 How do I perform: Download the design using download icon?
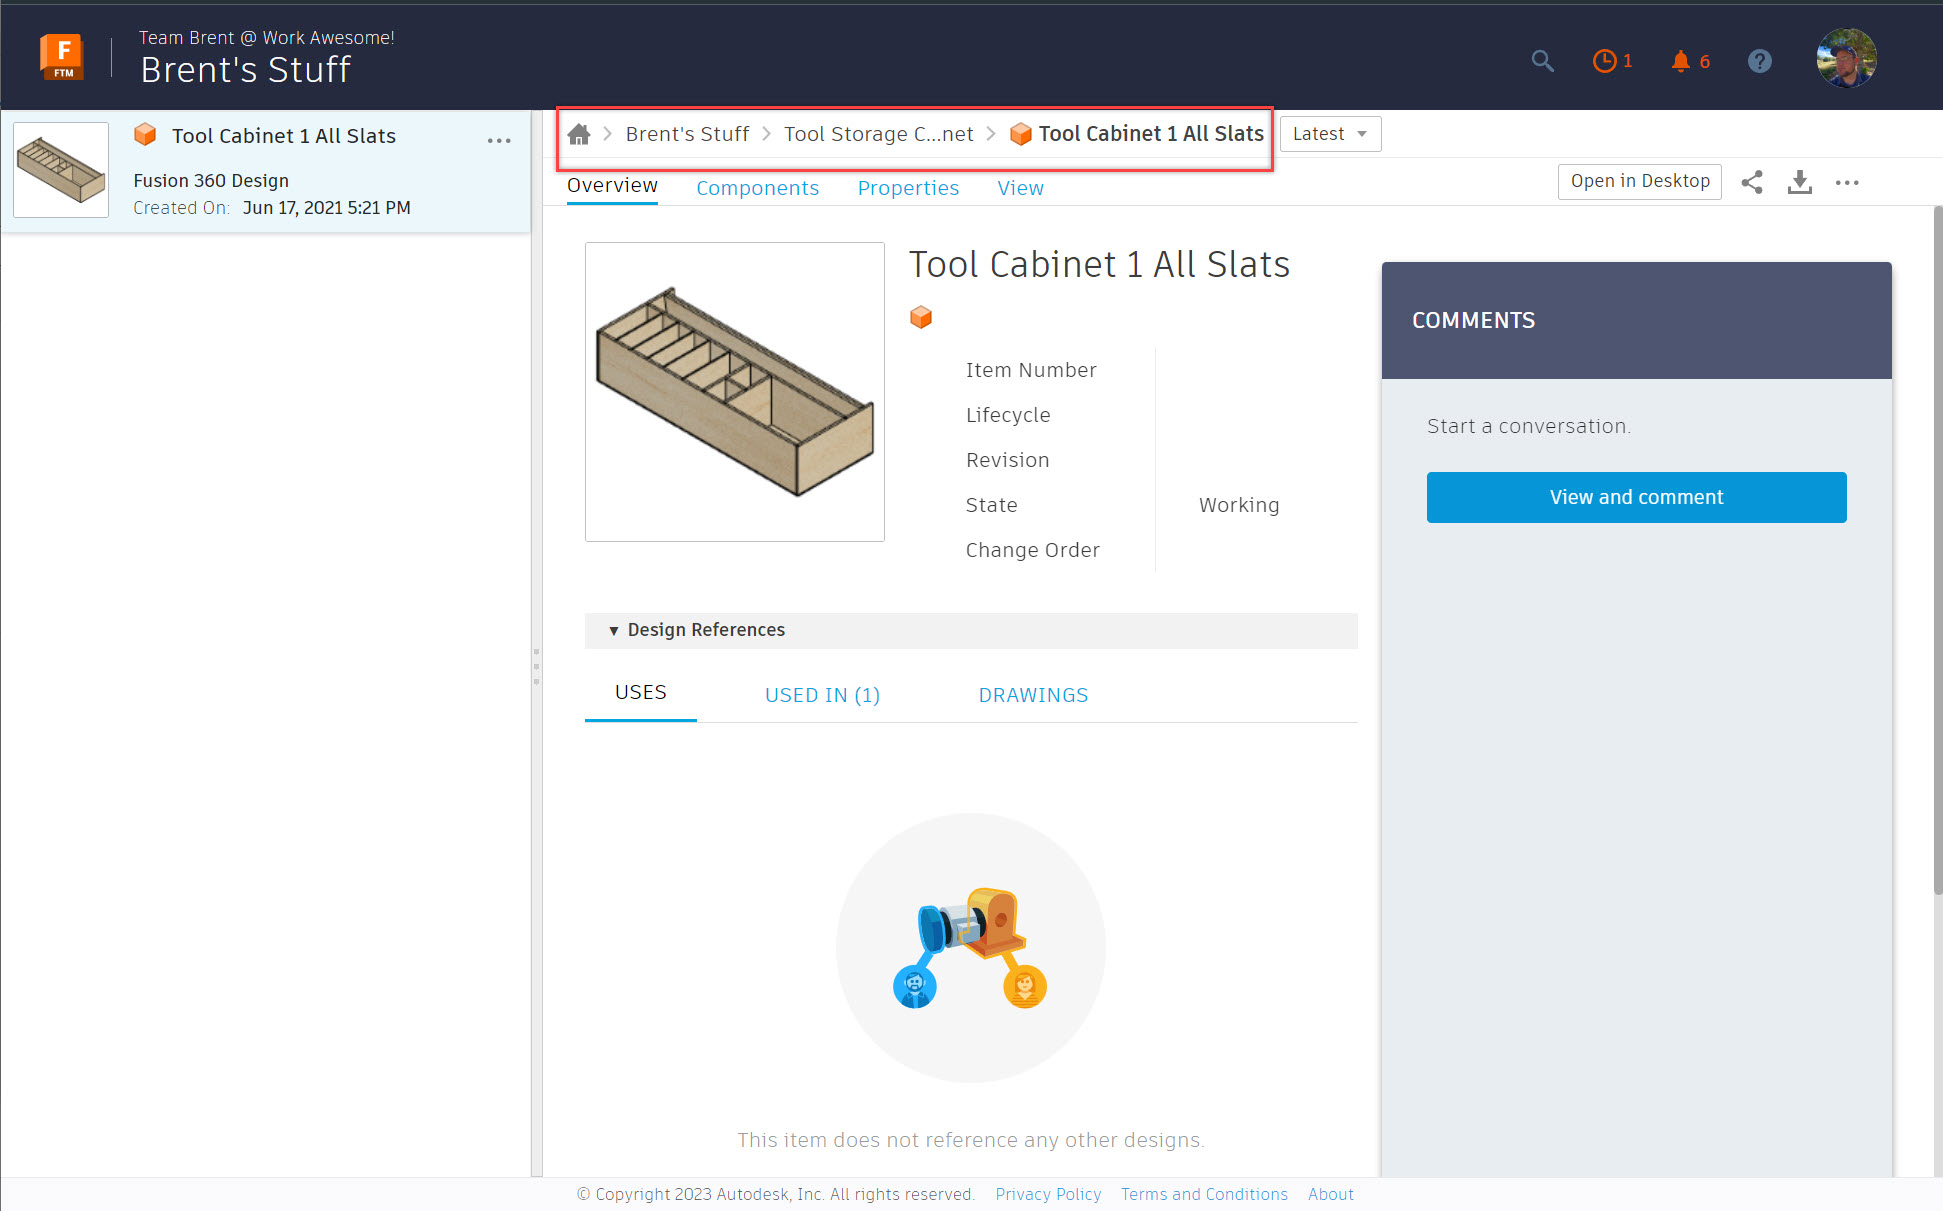point(1799,182)
